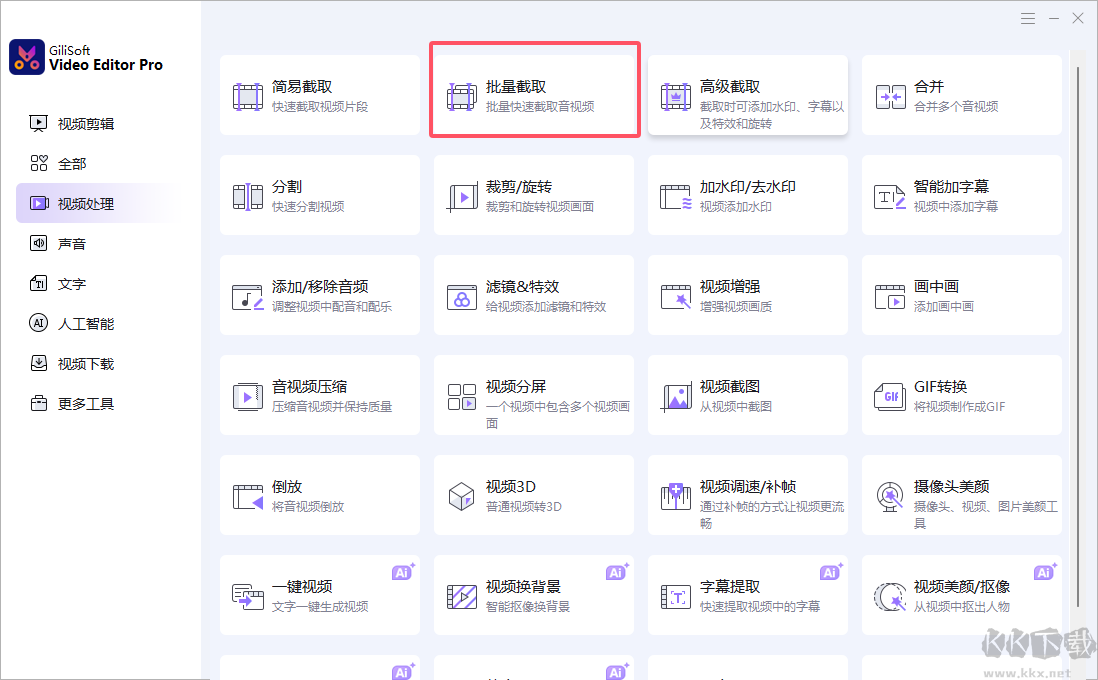Open the 简易截取 easy cutter tool

pos(319,96)
